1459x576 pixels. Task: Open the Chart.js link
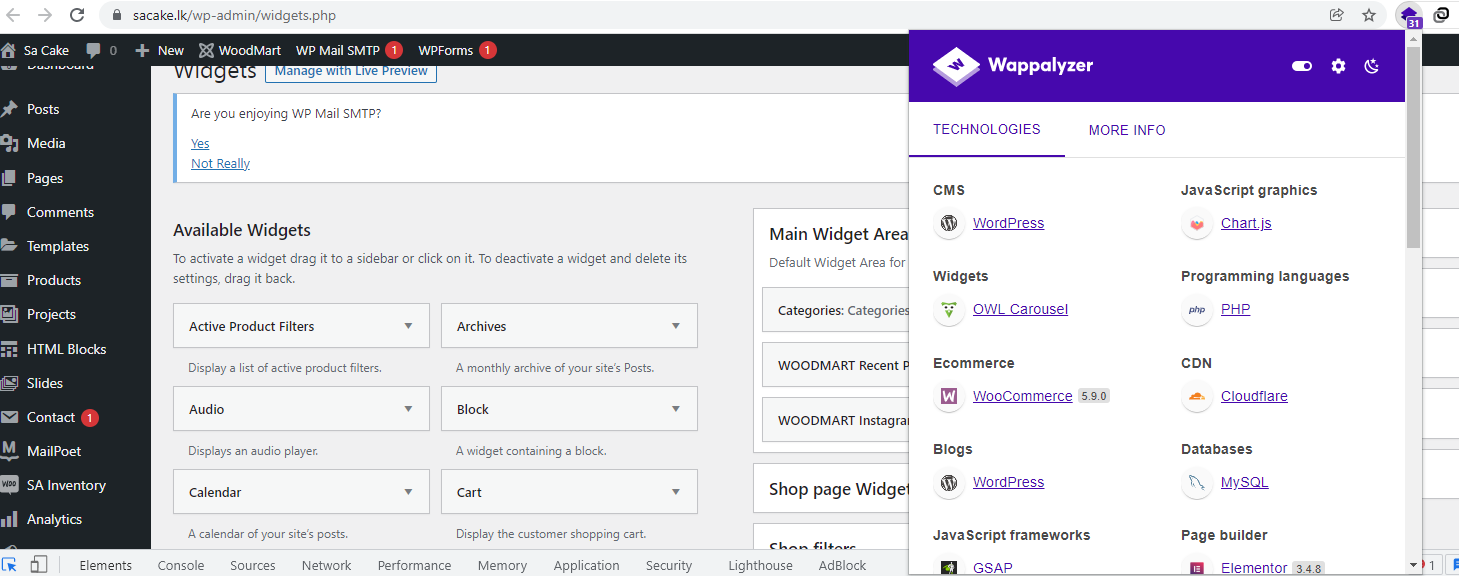click(1246, 223)
